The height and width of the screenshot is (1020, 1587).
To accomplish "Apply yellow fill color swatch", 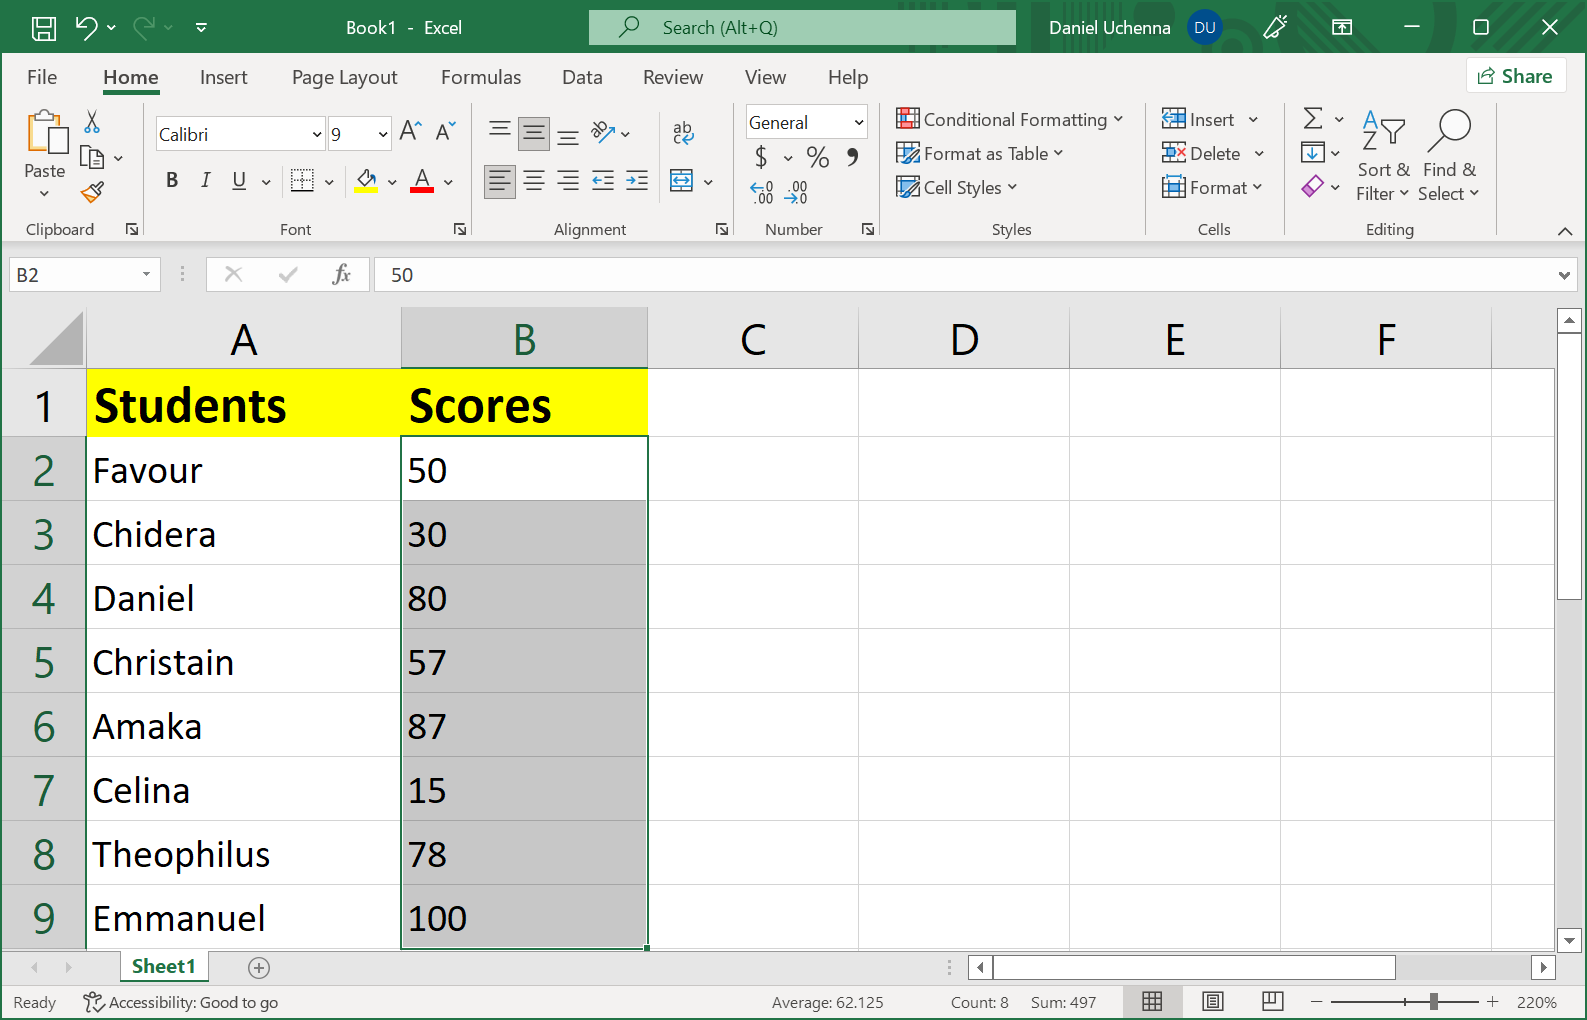I will [x=366, y=180].
